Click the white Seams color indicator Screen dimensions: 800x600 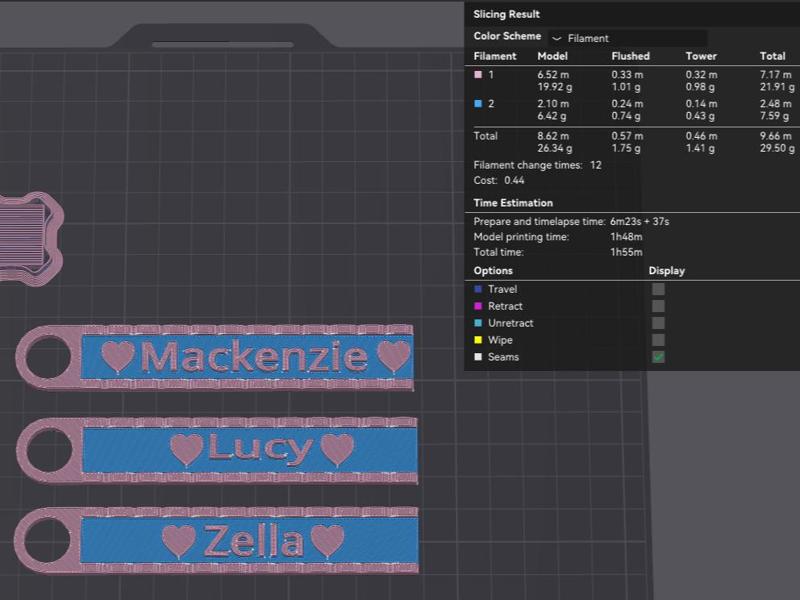click(477, 357)
